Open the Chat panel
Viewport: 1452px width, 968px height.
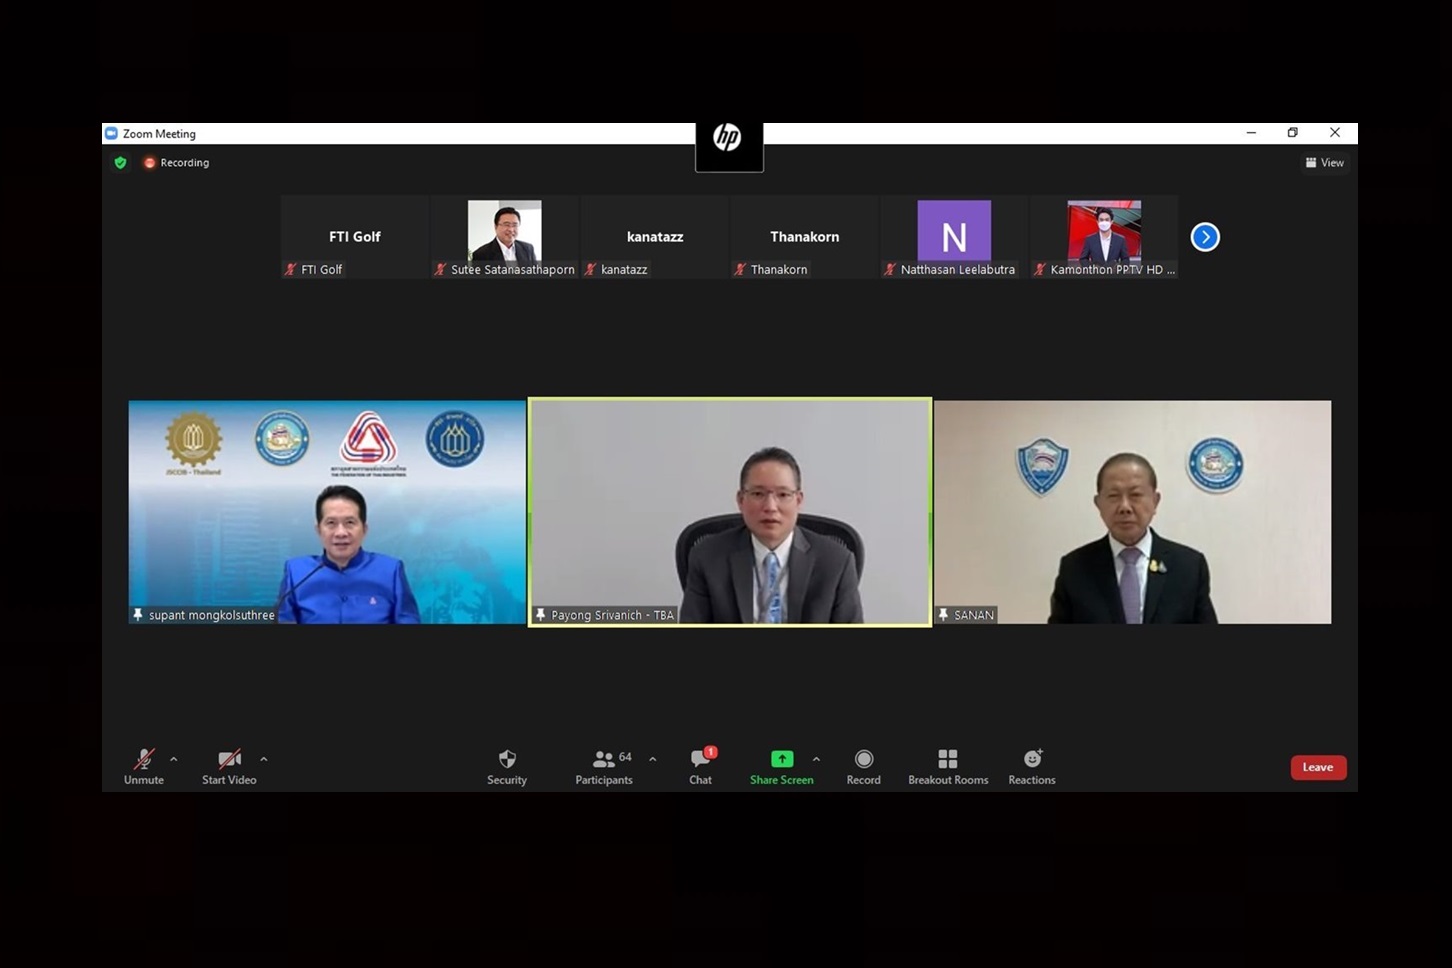[x=700, y=766]
